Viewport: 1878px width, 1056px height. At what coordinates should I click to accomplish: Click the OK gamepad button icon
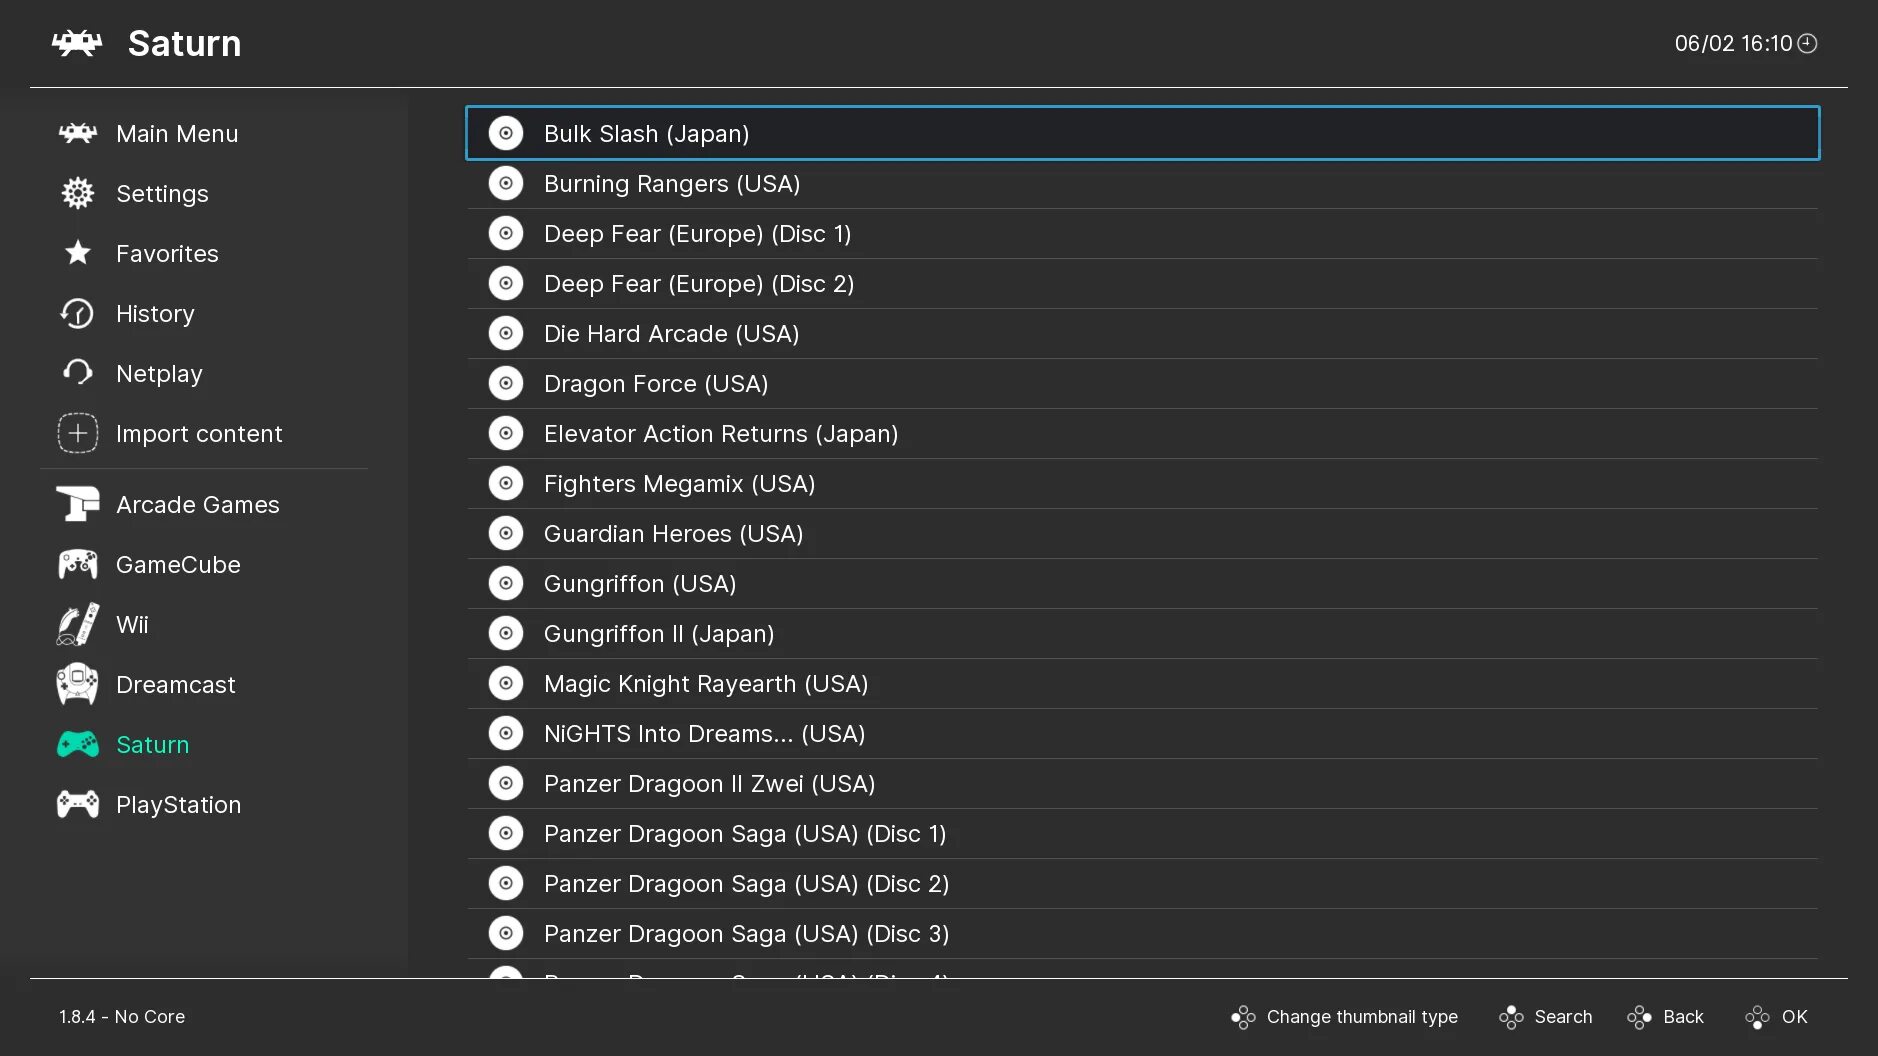click(1757, 1017)
